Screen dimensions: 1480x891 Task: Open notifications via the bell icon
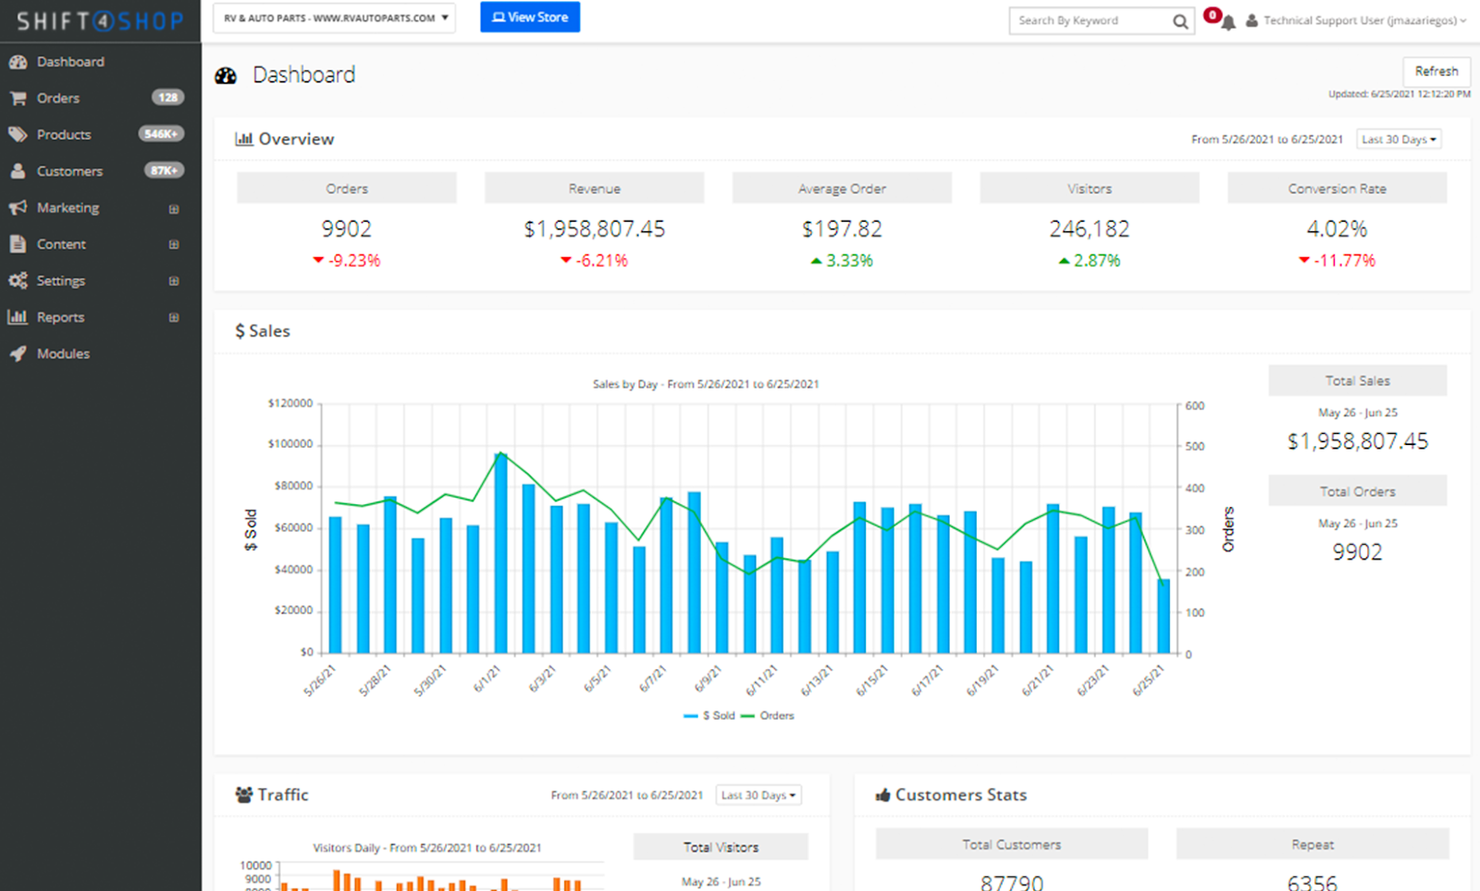1228,20
